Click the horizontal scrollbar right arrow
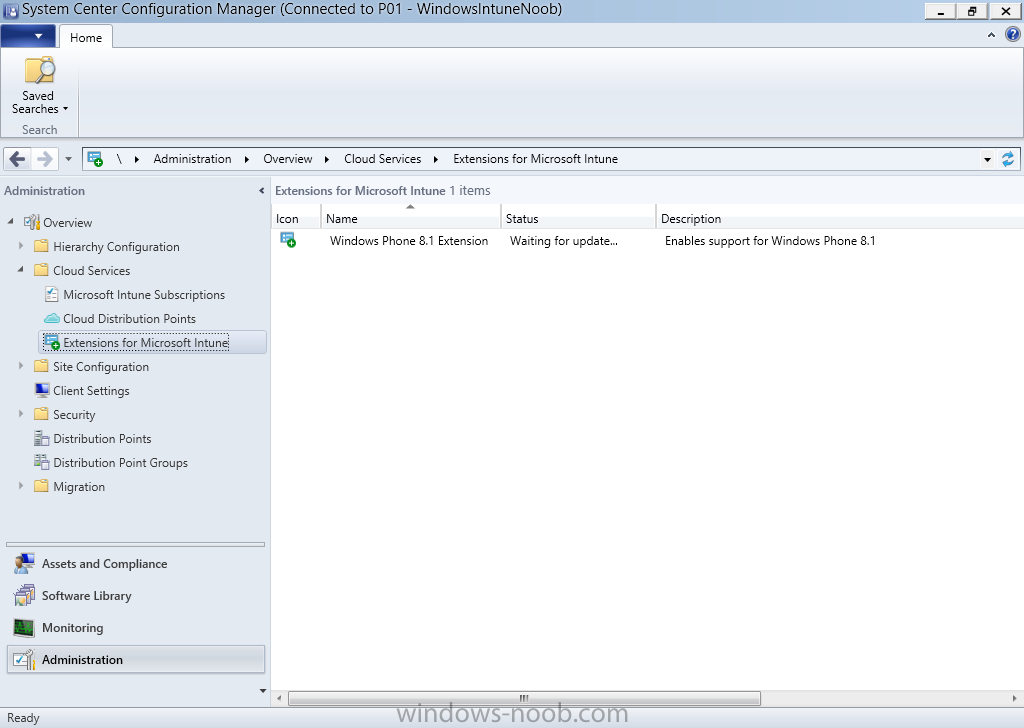 (1014, 699)
